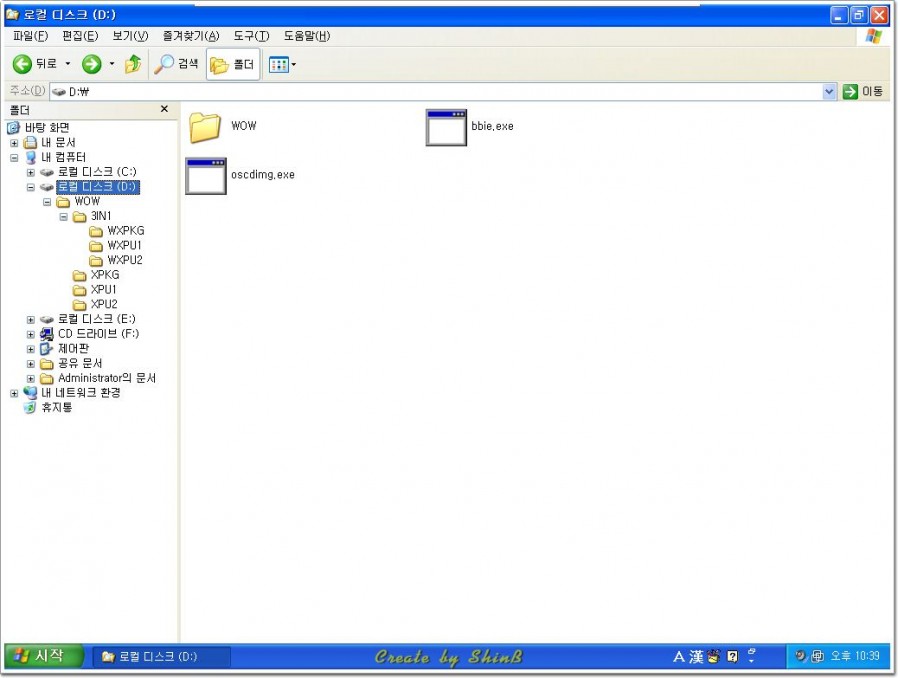Click the bbie.exe file name

point(492,126)
